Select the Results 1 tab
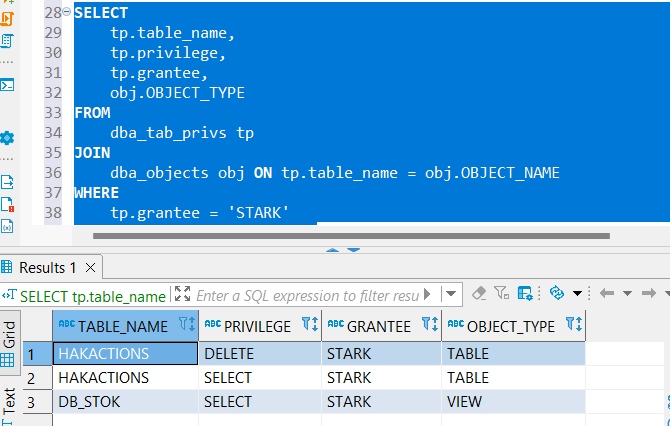Image resolution: width=670 pixels, height=426 pixels. 48,267
